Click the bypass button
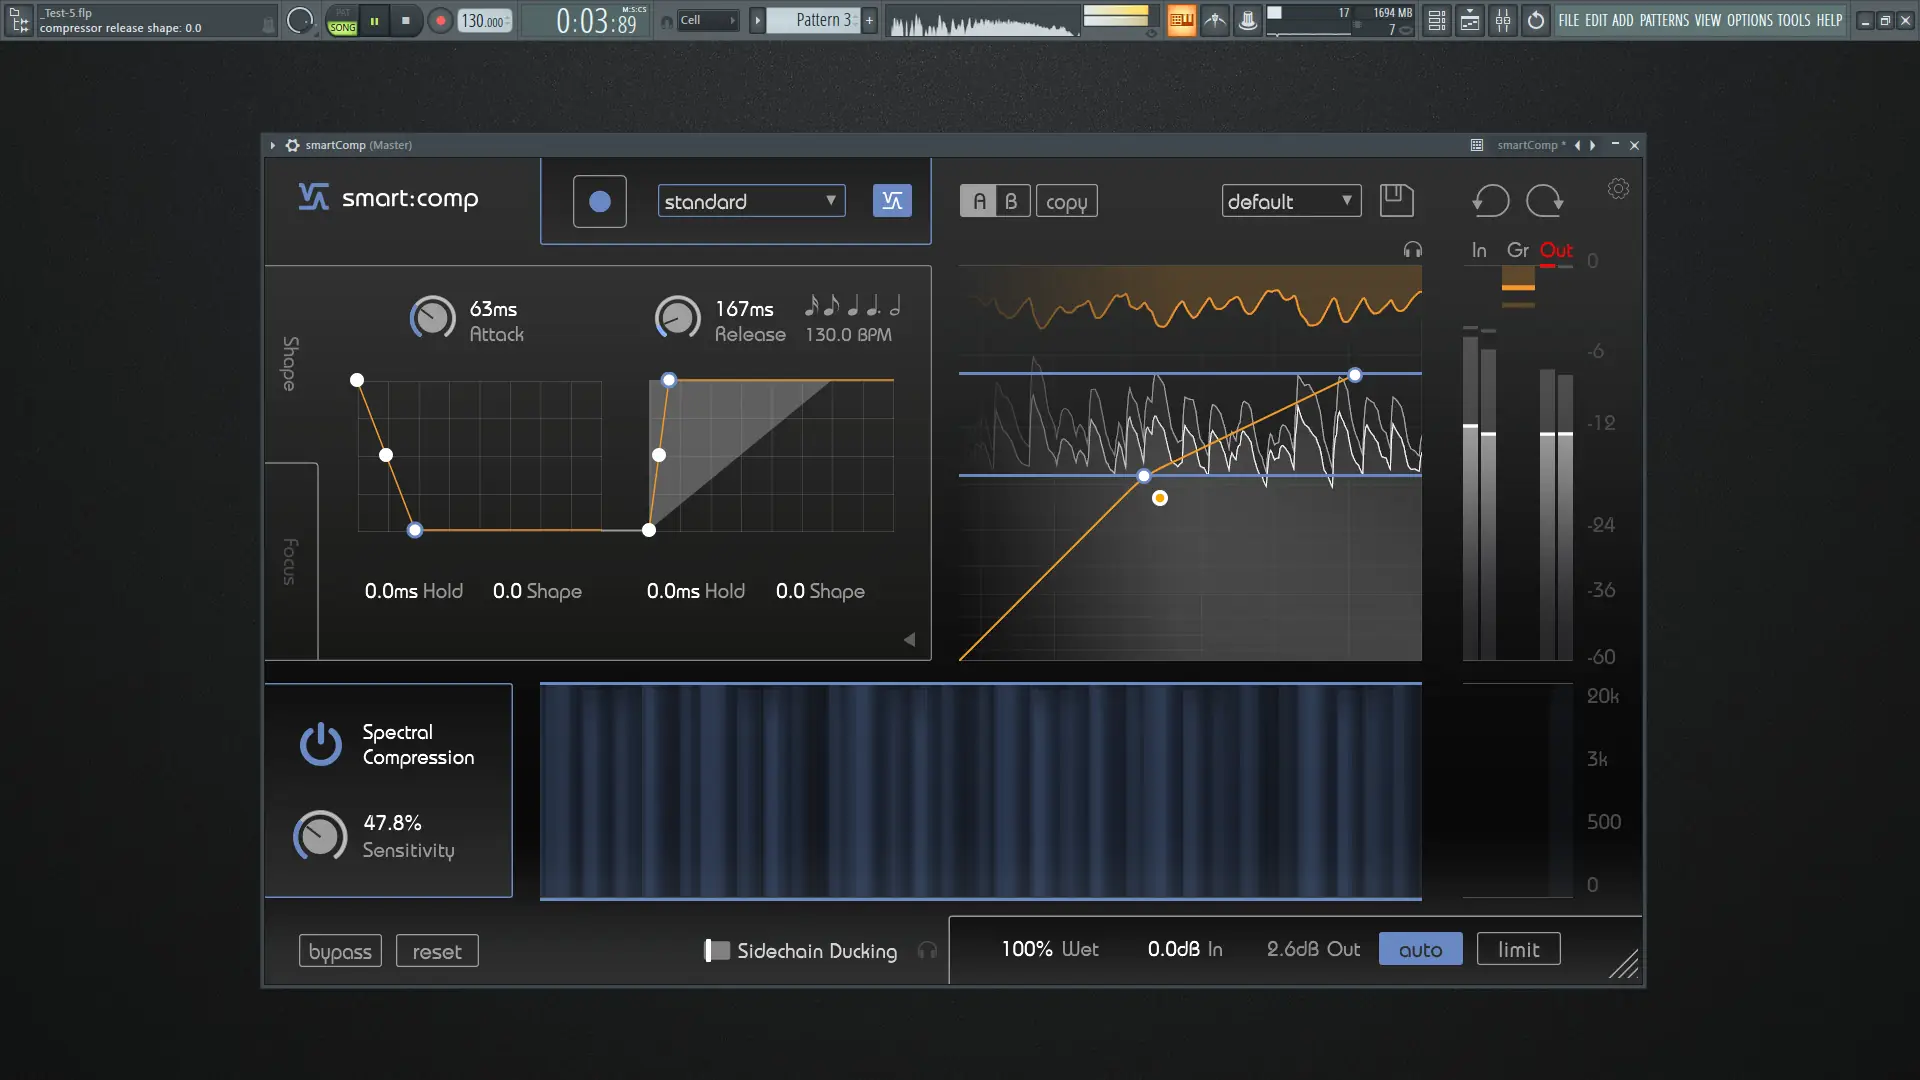This screenshot has height=1080, width=1920. click(x=340, y=951)
